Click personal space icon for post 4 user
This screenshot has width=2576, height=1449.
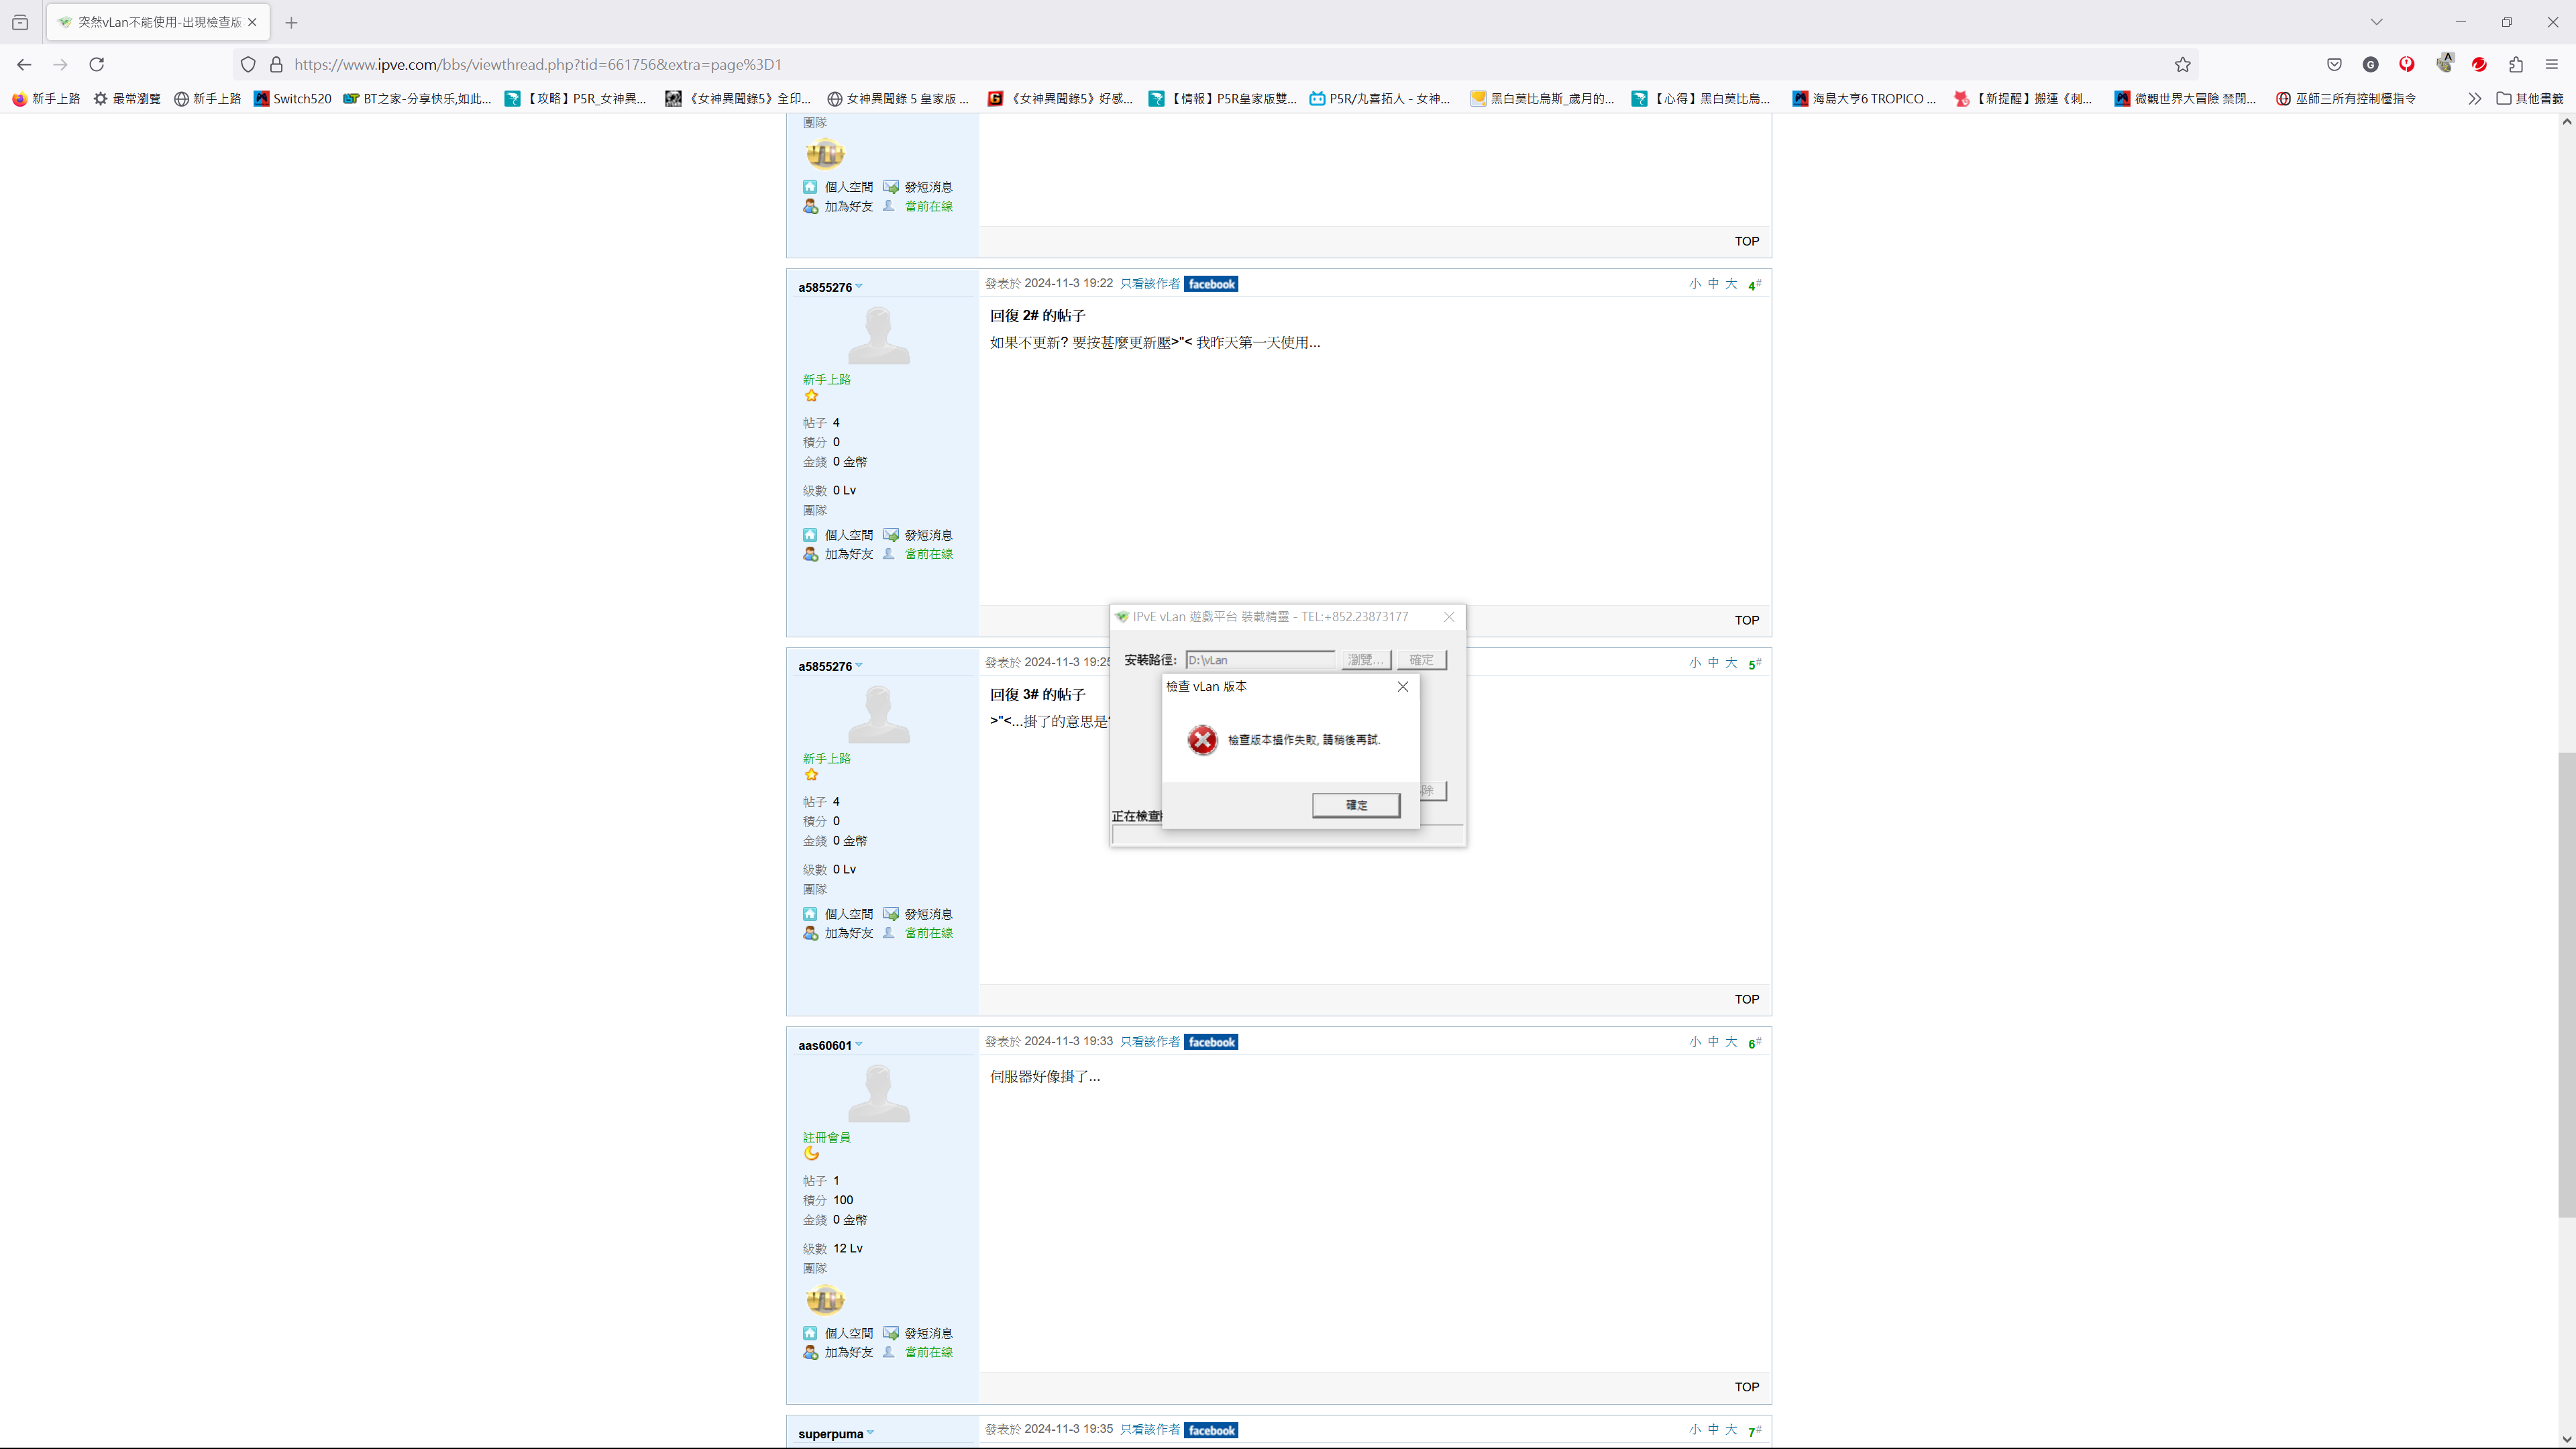810,535
